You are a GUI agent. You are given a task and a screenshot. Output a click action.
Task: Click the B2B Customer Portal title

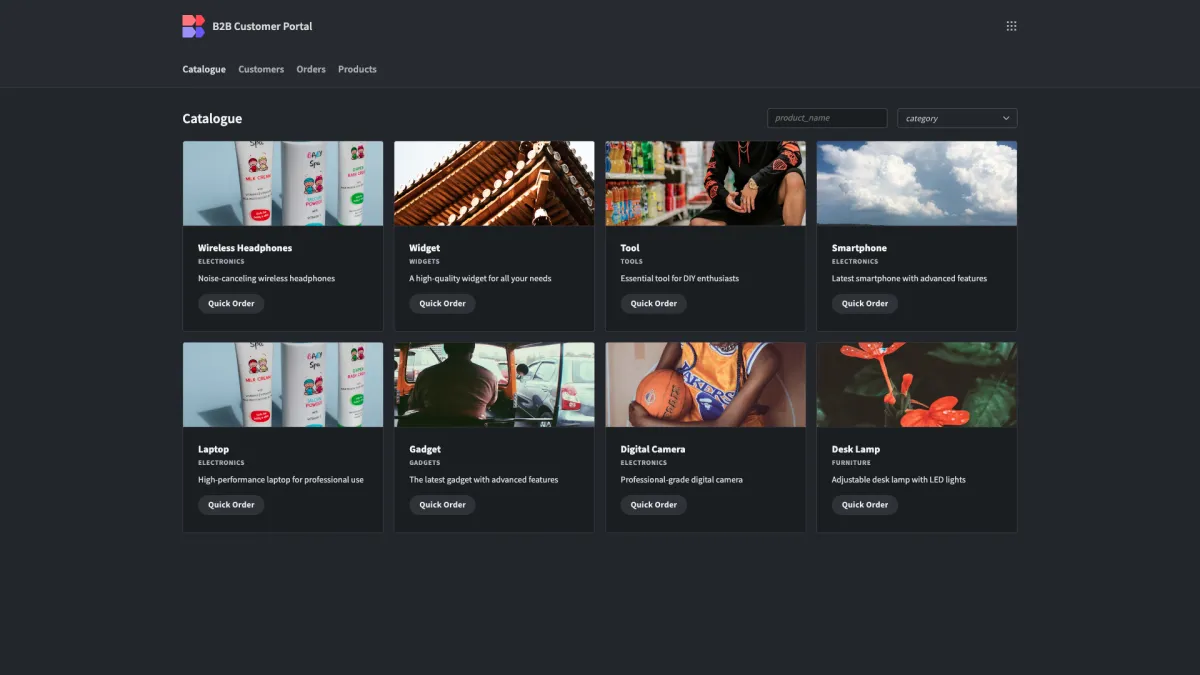(262, 26)
